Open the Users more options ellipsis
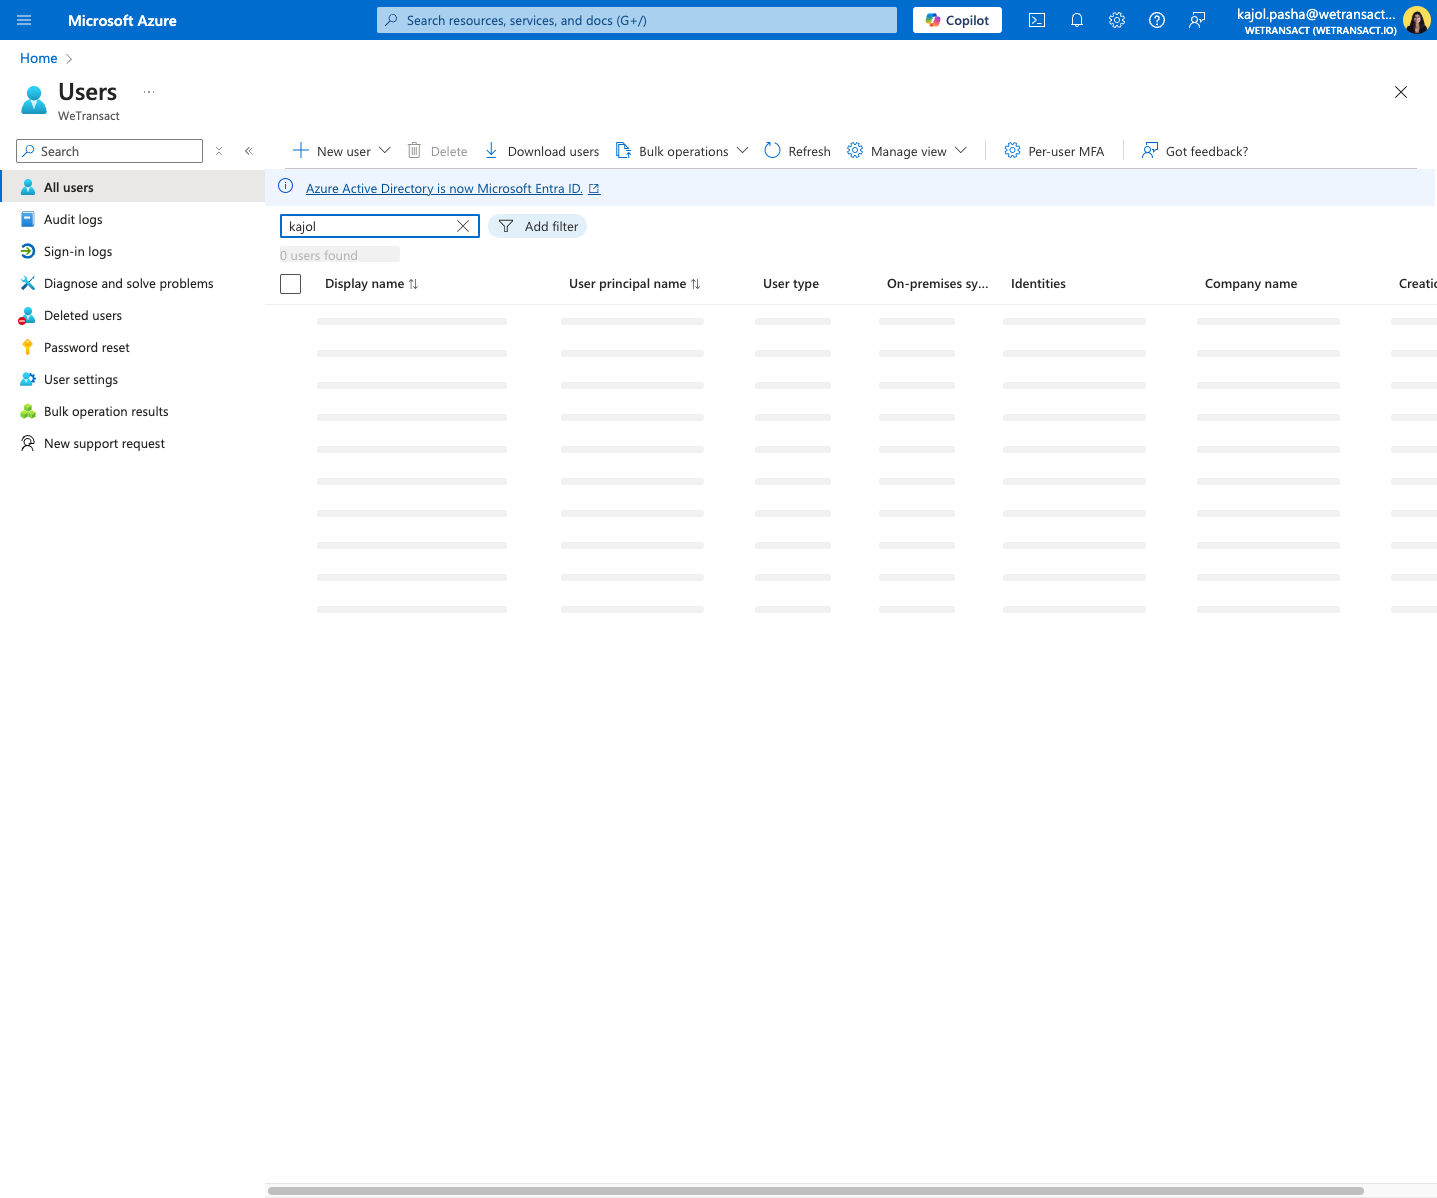The height and width of the screenshot is (1198, 1437). pos(149,92)
